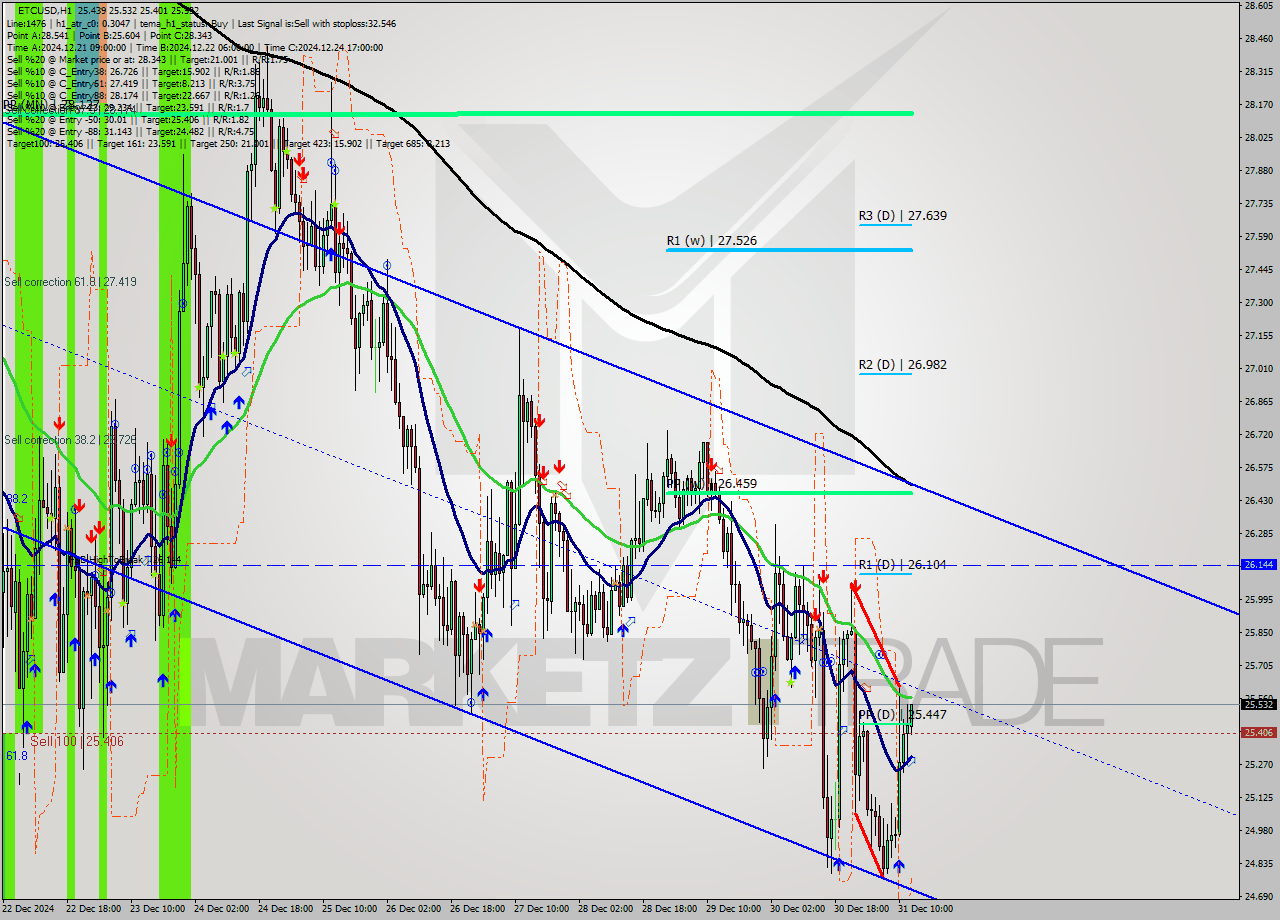Image resolution: width=1280 pixels, height=920 pixels.
Task: Click the 'Target 423: 15.902' text
Action: (x=321, y=143)
